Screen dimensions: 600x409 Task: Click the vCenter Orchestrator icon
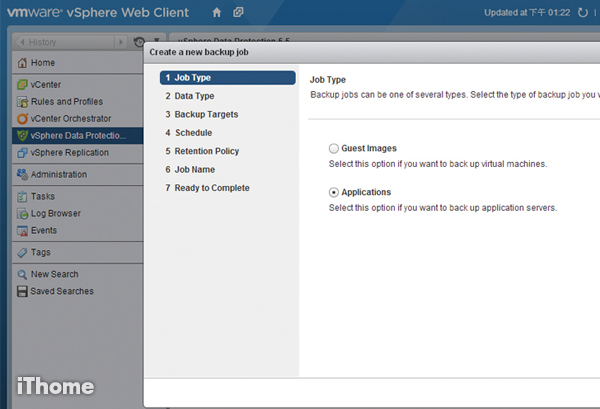click(x=21, y=119)
